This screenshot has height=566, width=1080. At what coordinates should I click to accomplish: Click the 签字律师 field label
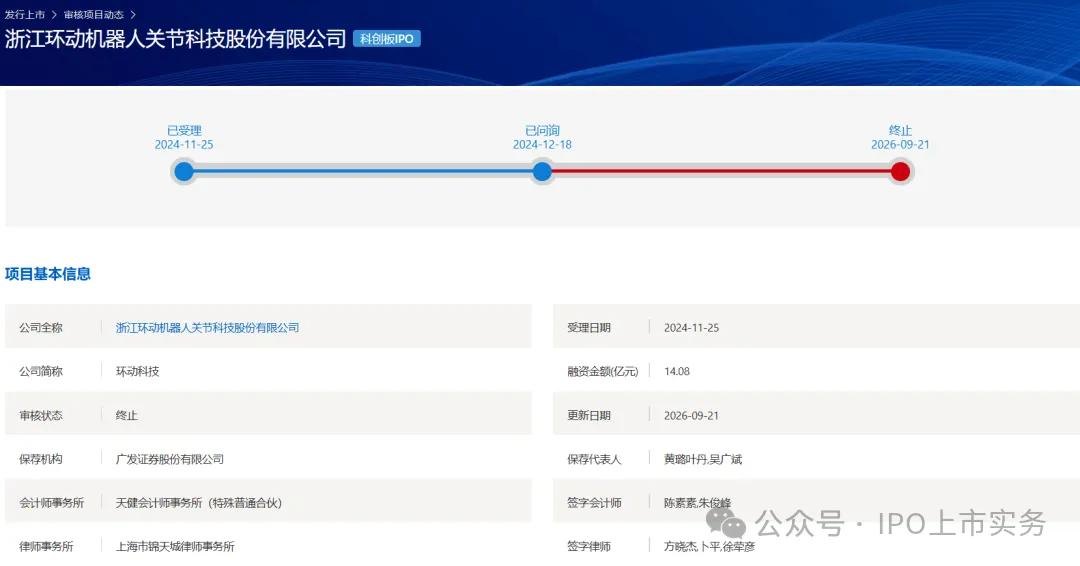tap(589, 546)
